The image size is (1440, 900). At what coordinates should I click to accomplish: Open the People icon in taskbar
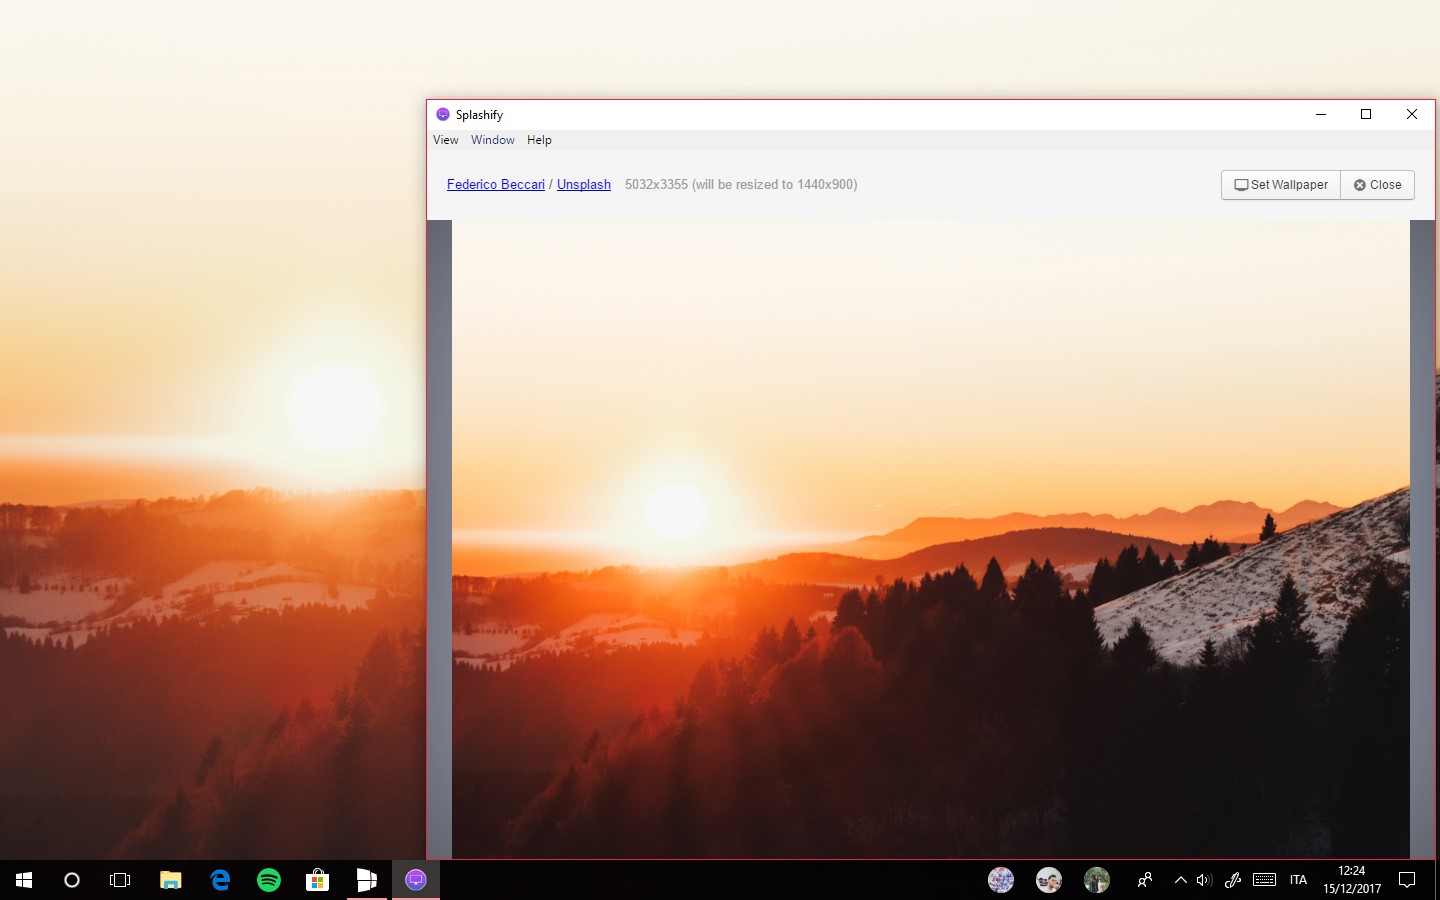[1145, 880]
